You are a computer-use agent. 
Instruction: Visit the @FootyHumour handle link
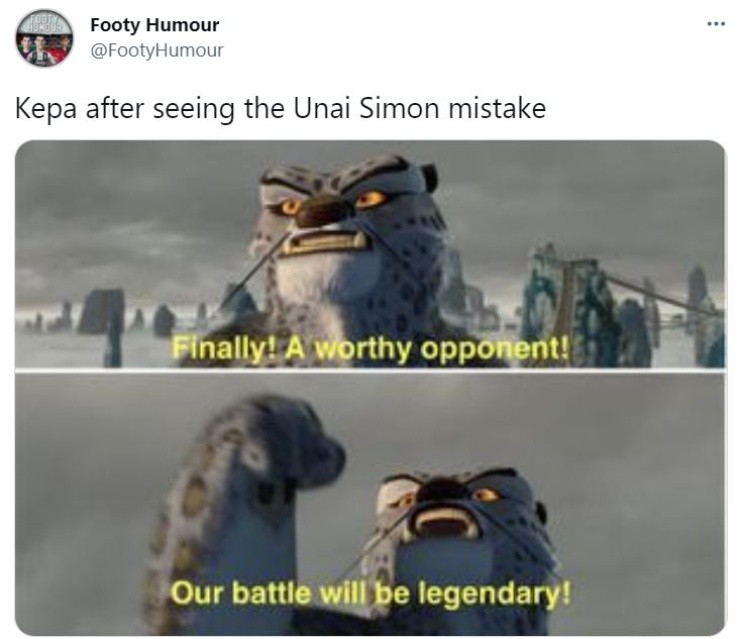pos(157,50)
